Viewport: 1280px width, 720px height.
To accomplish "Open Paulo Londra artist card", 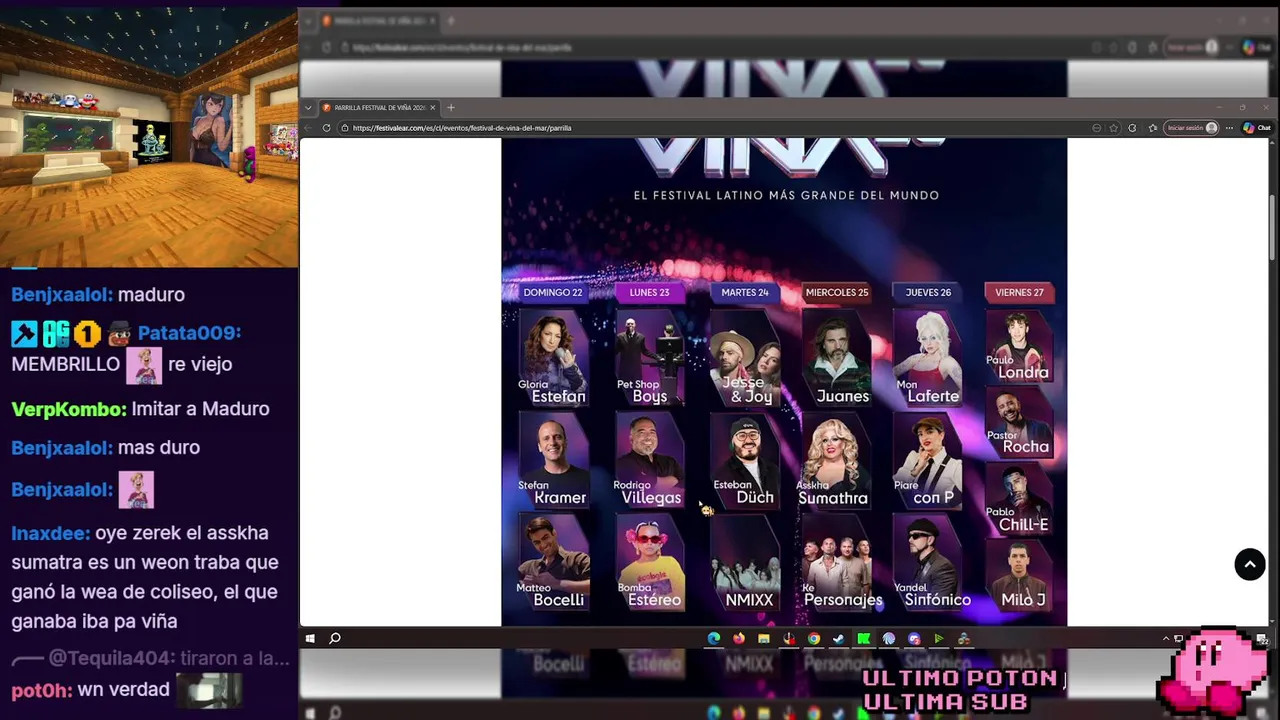I will coord(1020,346).
